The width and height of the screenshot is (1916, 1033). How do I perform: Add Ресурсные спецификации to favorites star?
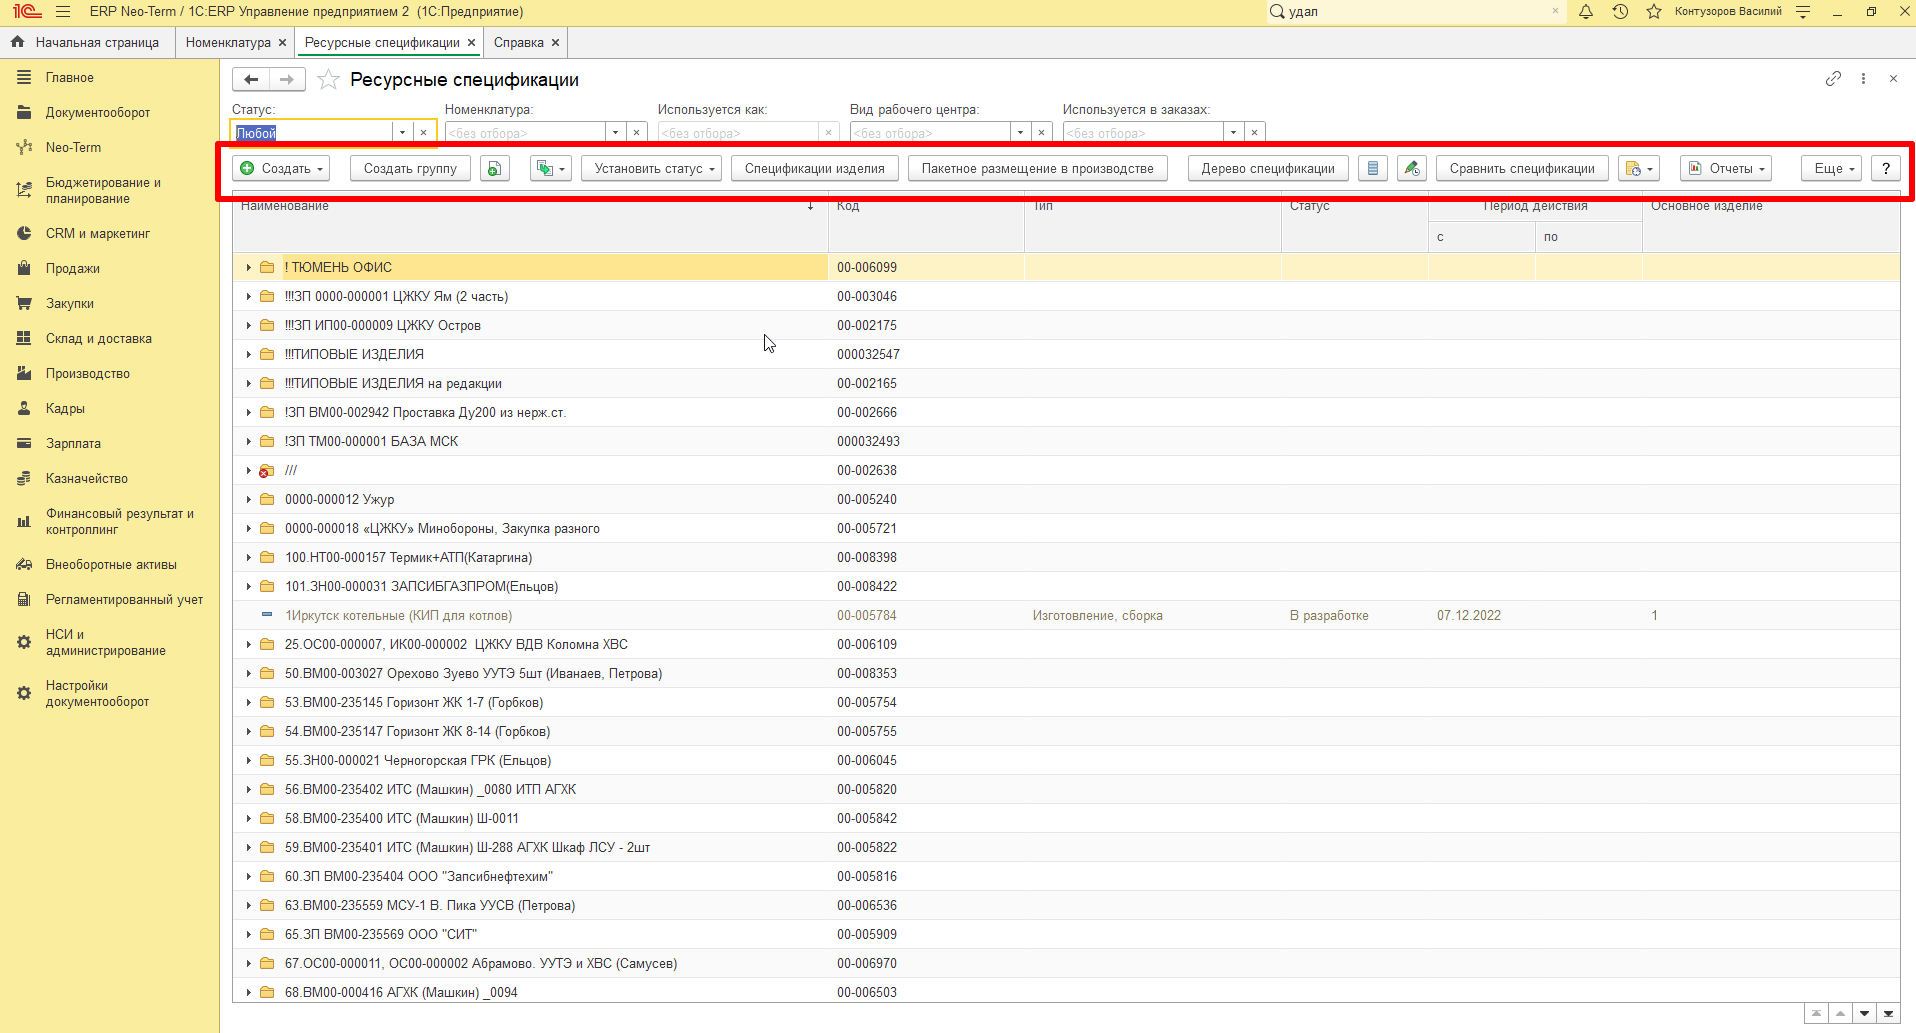click(x=328, y=80)
